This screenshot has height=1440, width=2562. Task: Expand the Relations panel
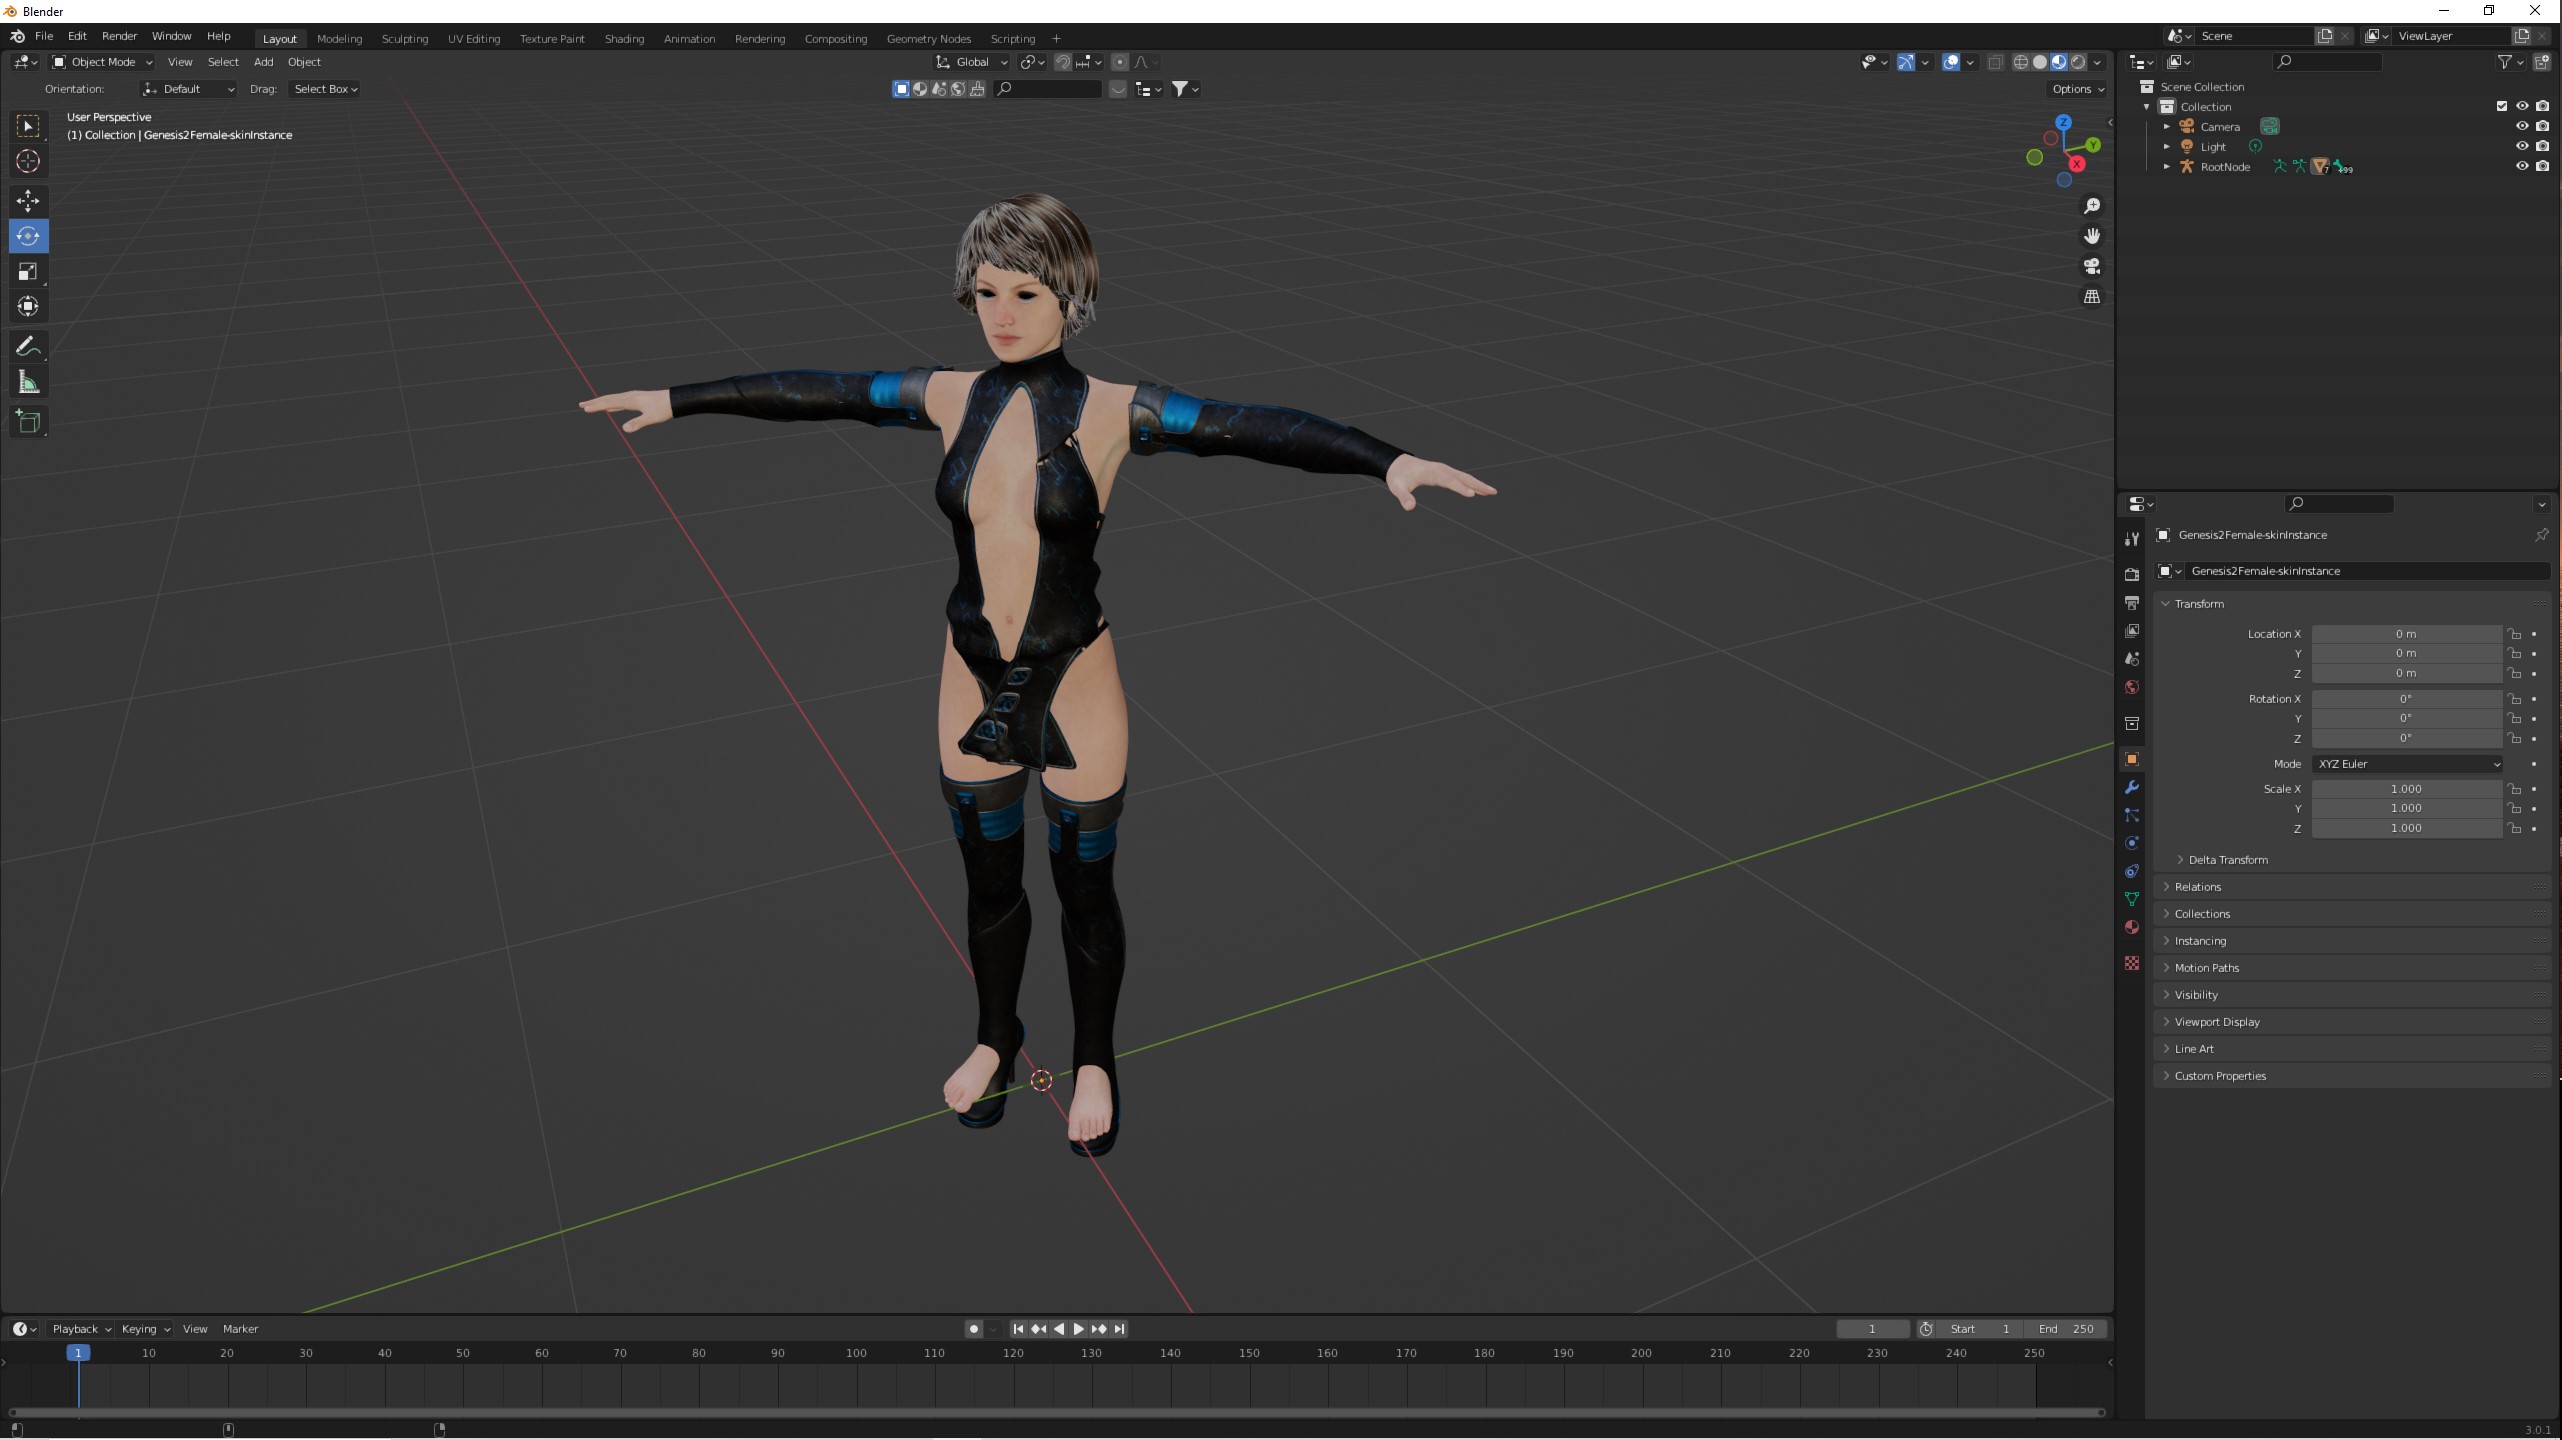pyautogui.click(x=2197, y=887)
